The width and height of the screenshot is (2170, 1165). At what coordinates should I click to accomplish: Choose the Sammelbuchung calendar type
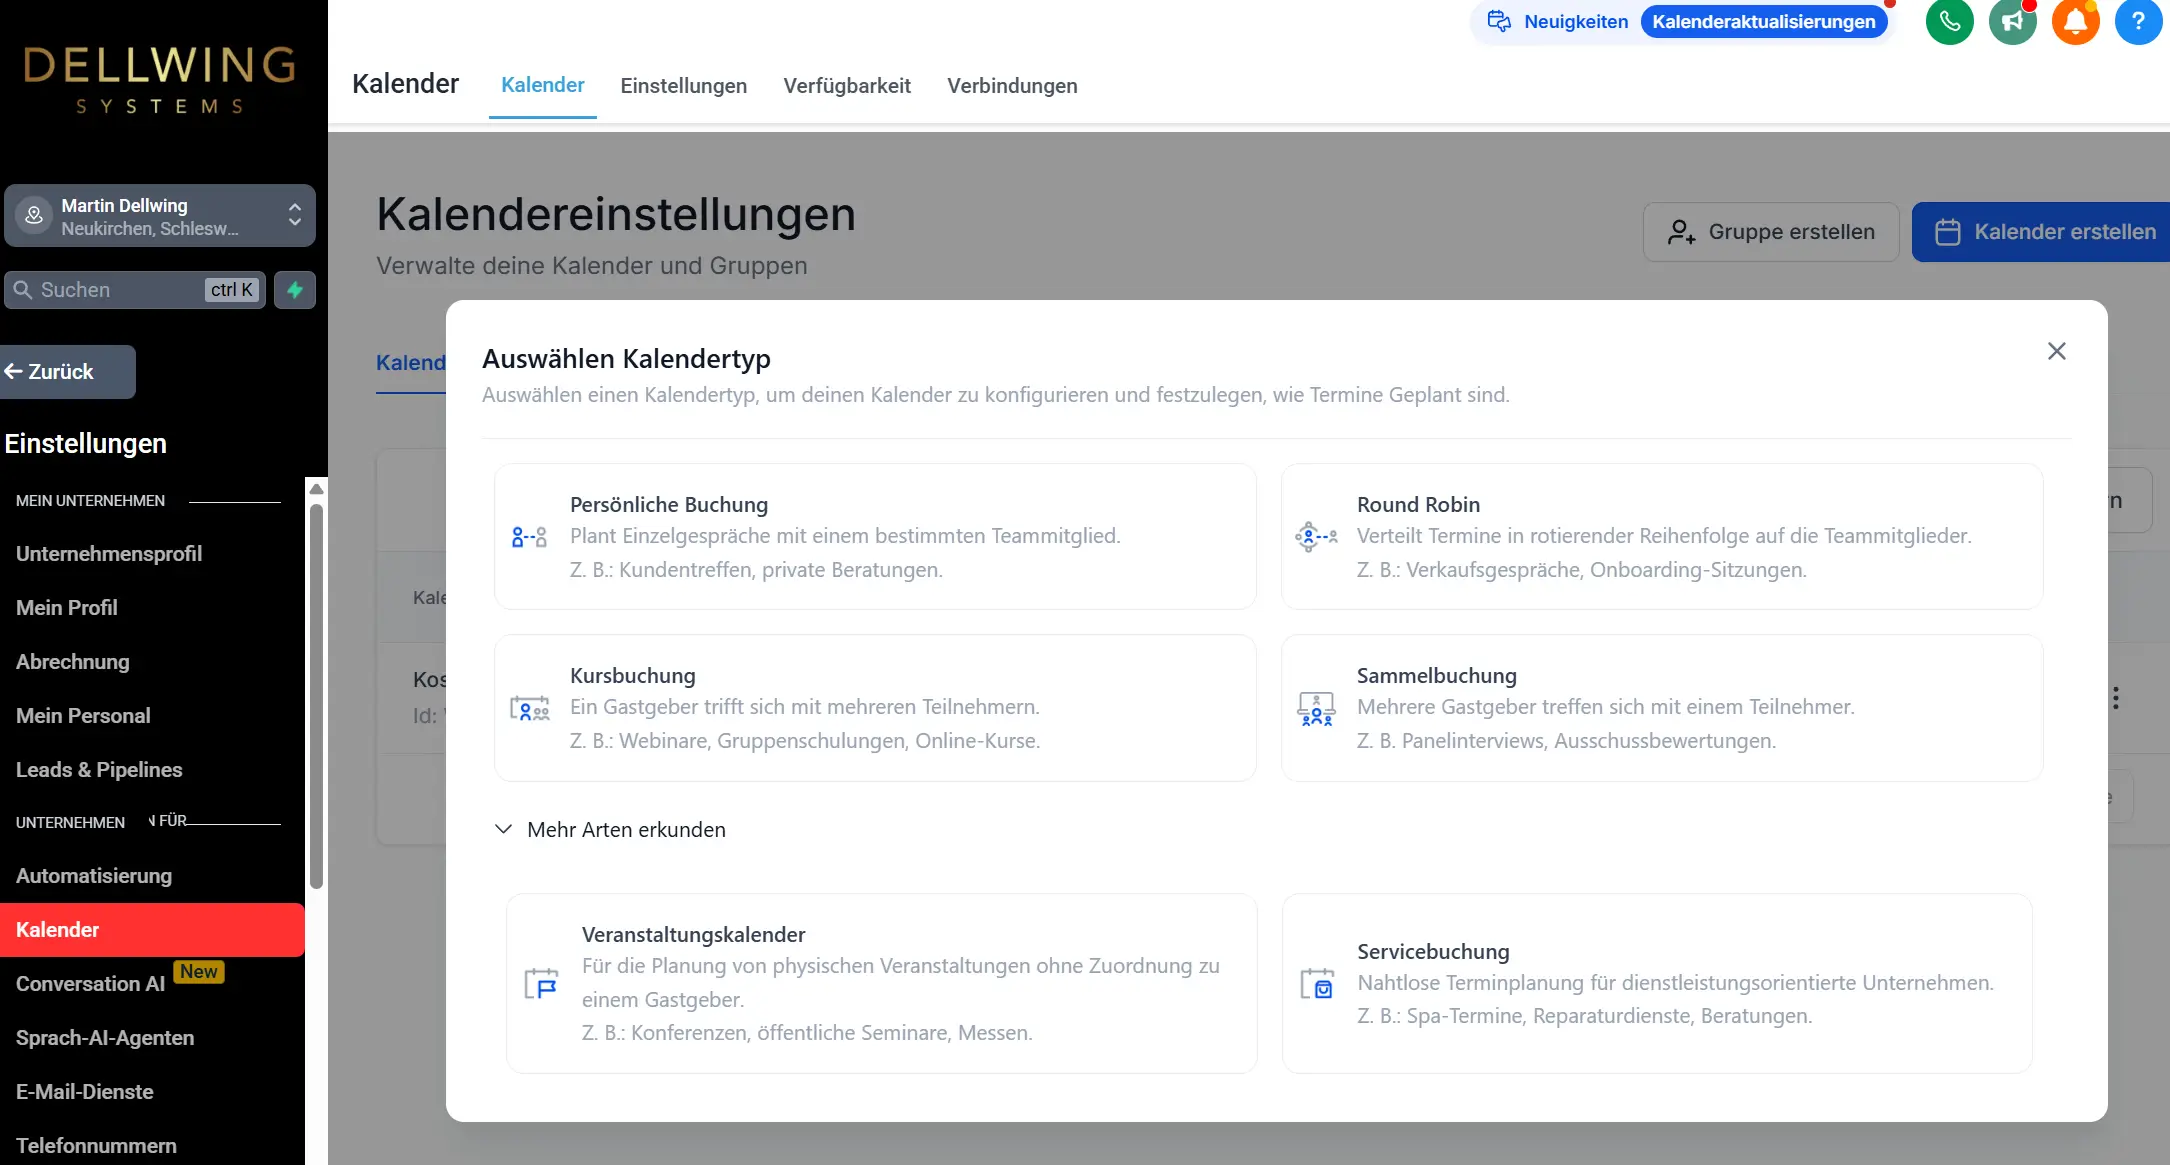(x=1662, y=708)
